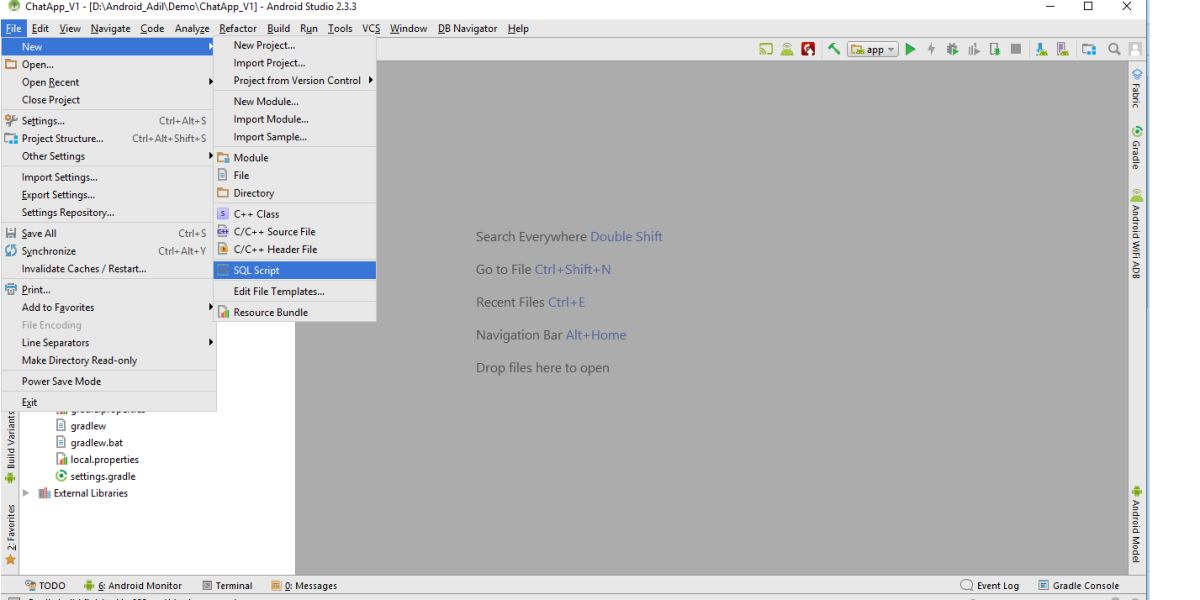Viewport: 1200px width, 600px height.
Task: Choose Exit from File menu
Action: (x=109, y=403)
